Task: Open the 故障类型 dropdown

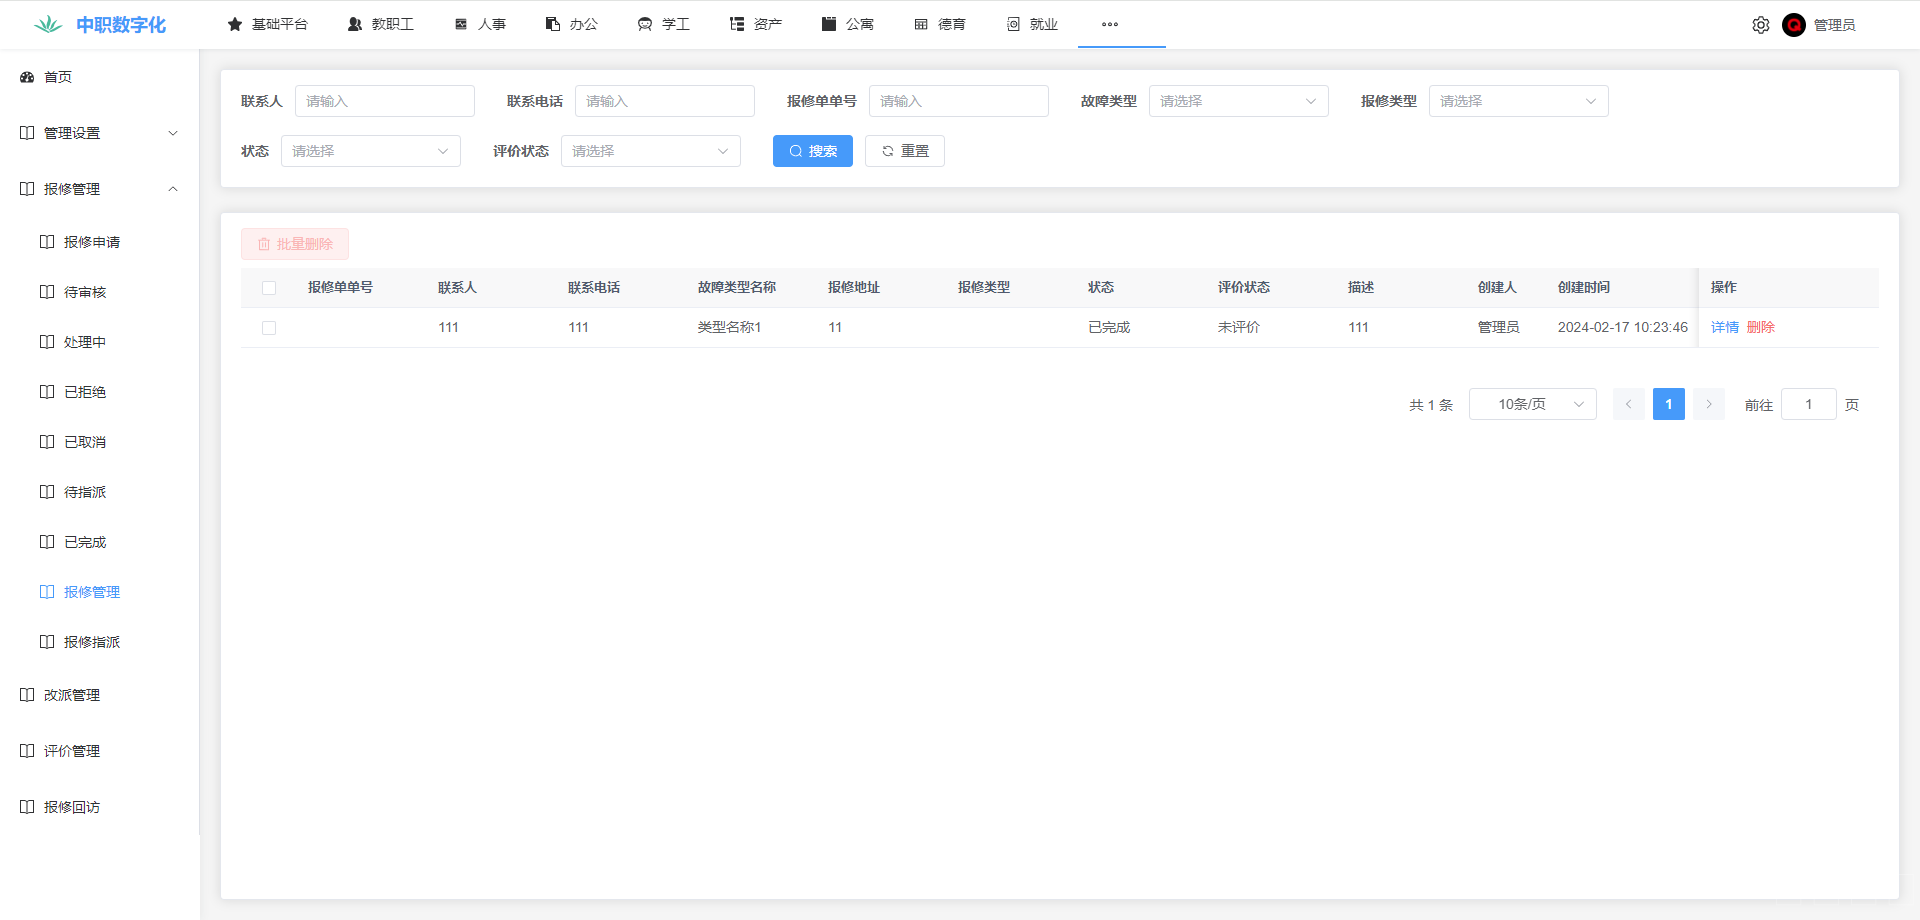Action: pyautogui.click(x=1238, y=101)
